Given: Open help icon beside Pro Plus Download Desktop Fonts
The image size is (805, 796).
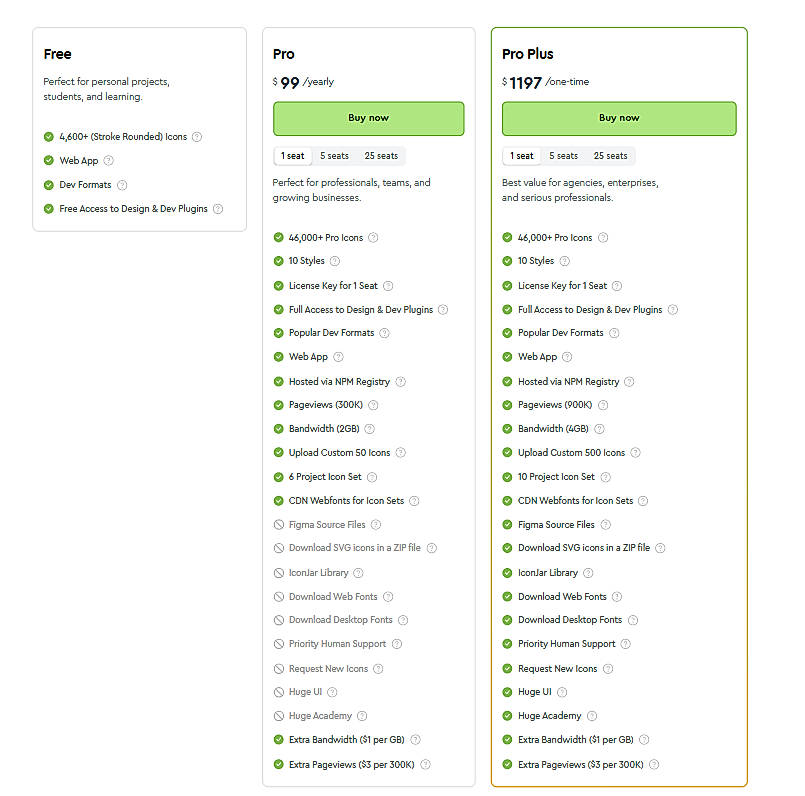Looking at the screenshot, I should [x=633, y=620].
